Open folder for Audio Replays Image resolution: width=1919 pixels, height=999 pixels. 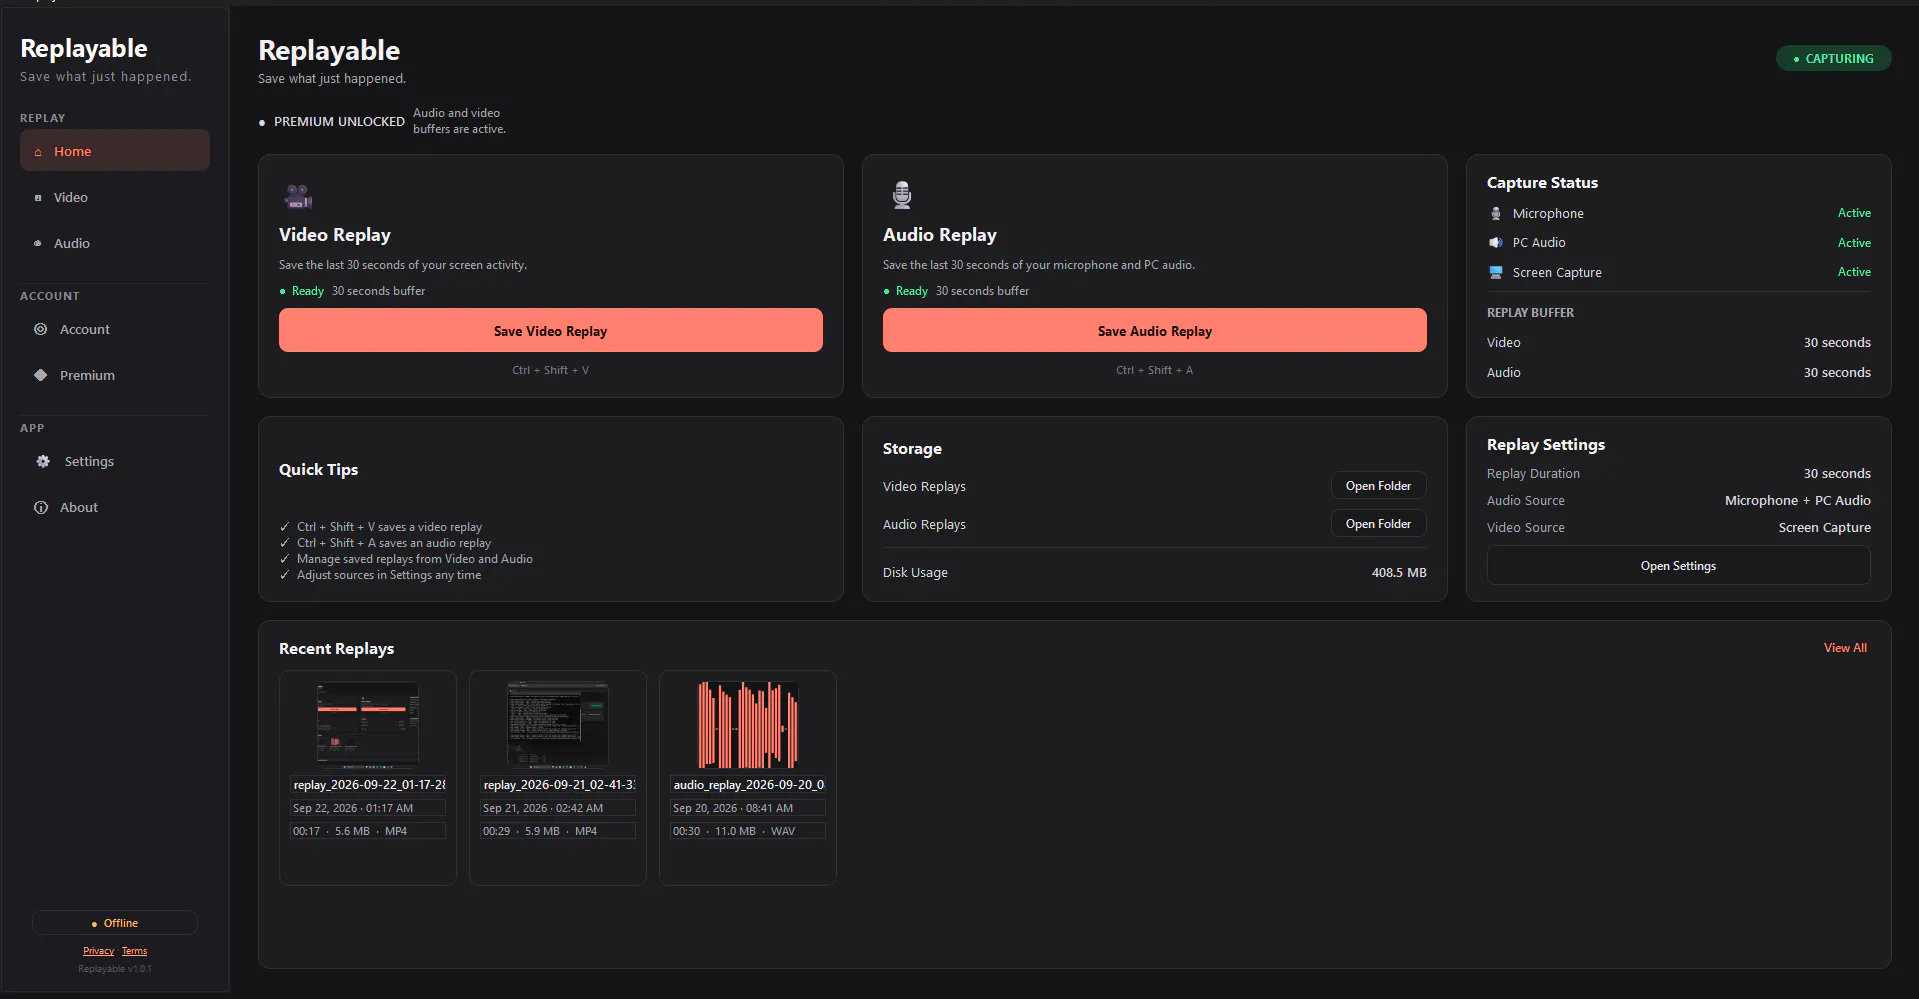(1378, 524)
